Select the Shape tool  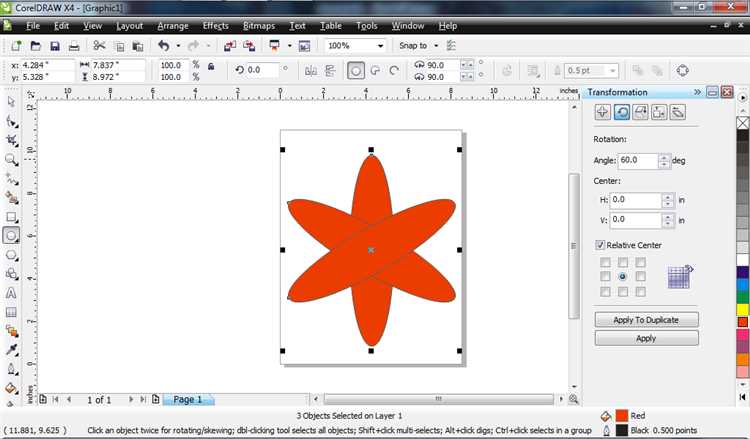coord(11,121)
